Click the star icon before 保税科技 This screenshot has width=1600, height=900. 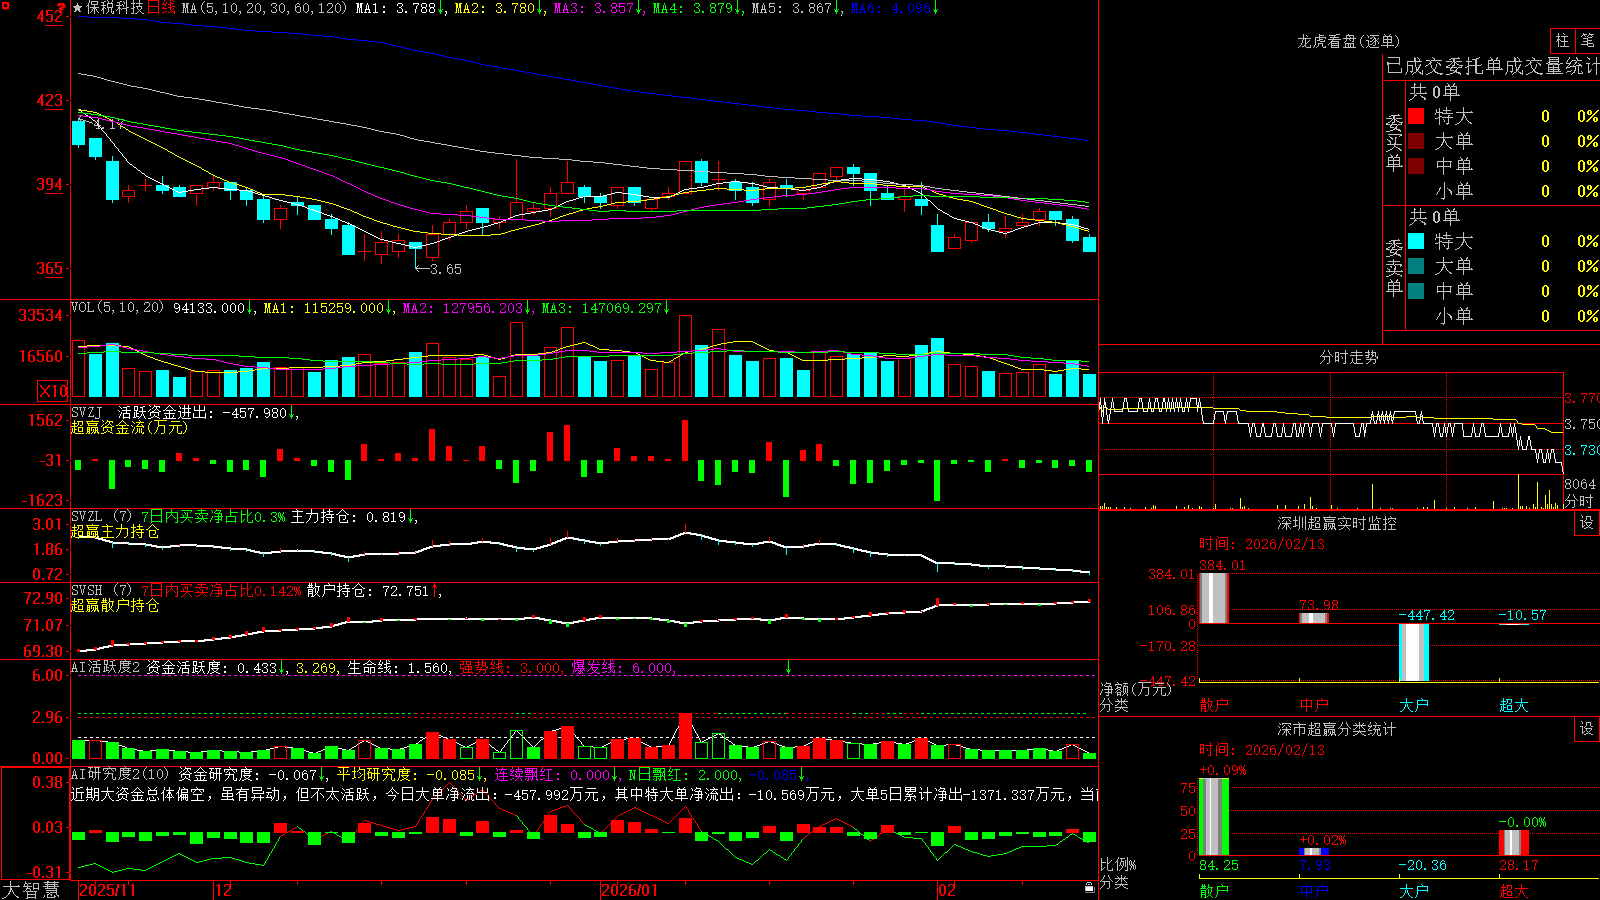(77, 8)
